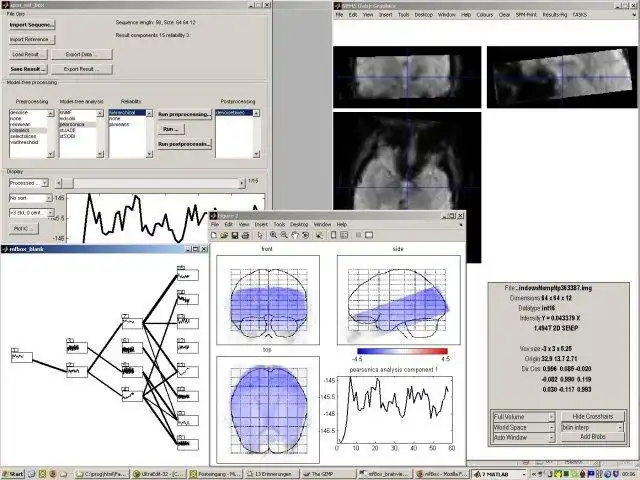
Task: Click the Save Result button
Action: [28, 69]
